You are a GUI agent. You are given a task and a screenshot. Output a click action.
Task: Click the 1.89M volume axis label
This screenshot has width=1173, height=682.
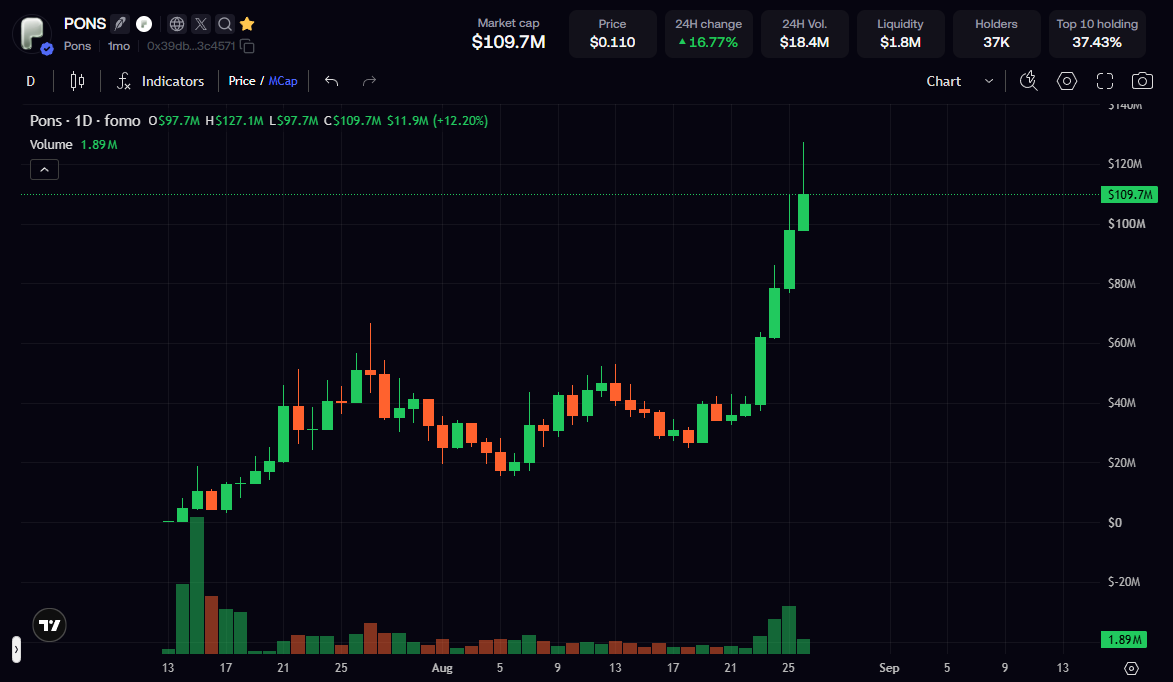1124,639
